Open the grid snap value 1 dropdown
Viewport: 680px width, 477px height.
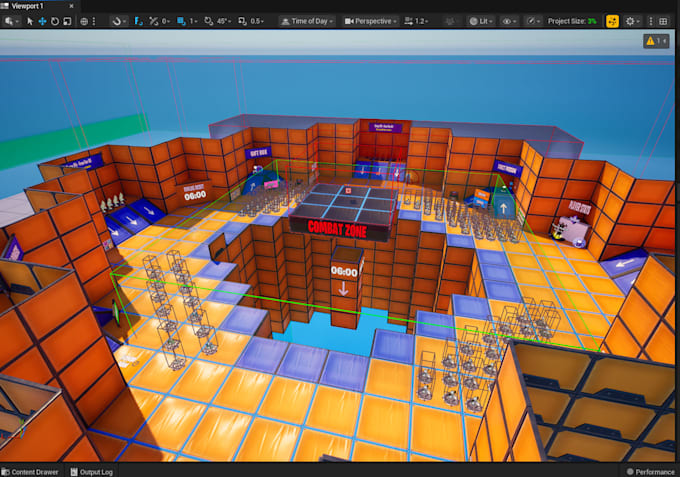pyautogui.click(x=193, y=21)
